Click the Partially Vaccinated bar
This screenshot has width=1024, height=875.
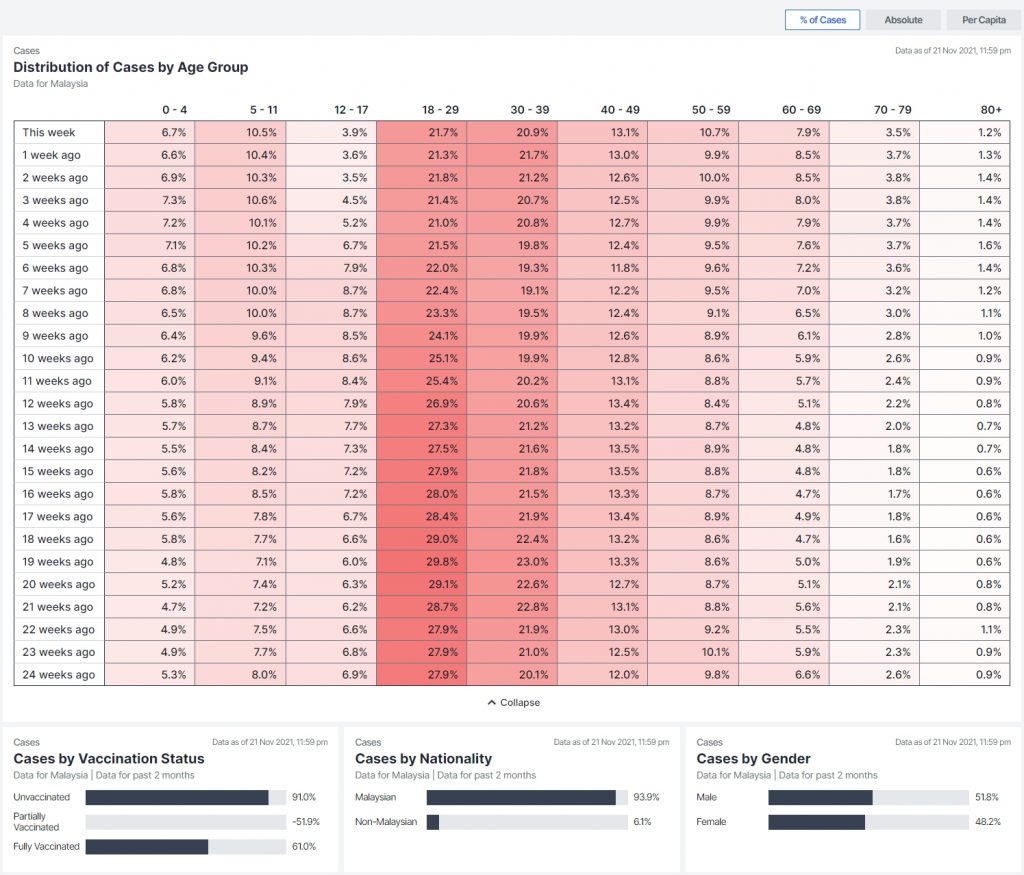tap(185, 822)
